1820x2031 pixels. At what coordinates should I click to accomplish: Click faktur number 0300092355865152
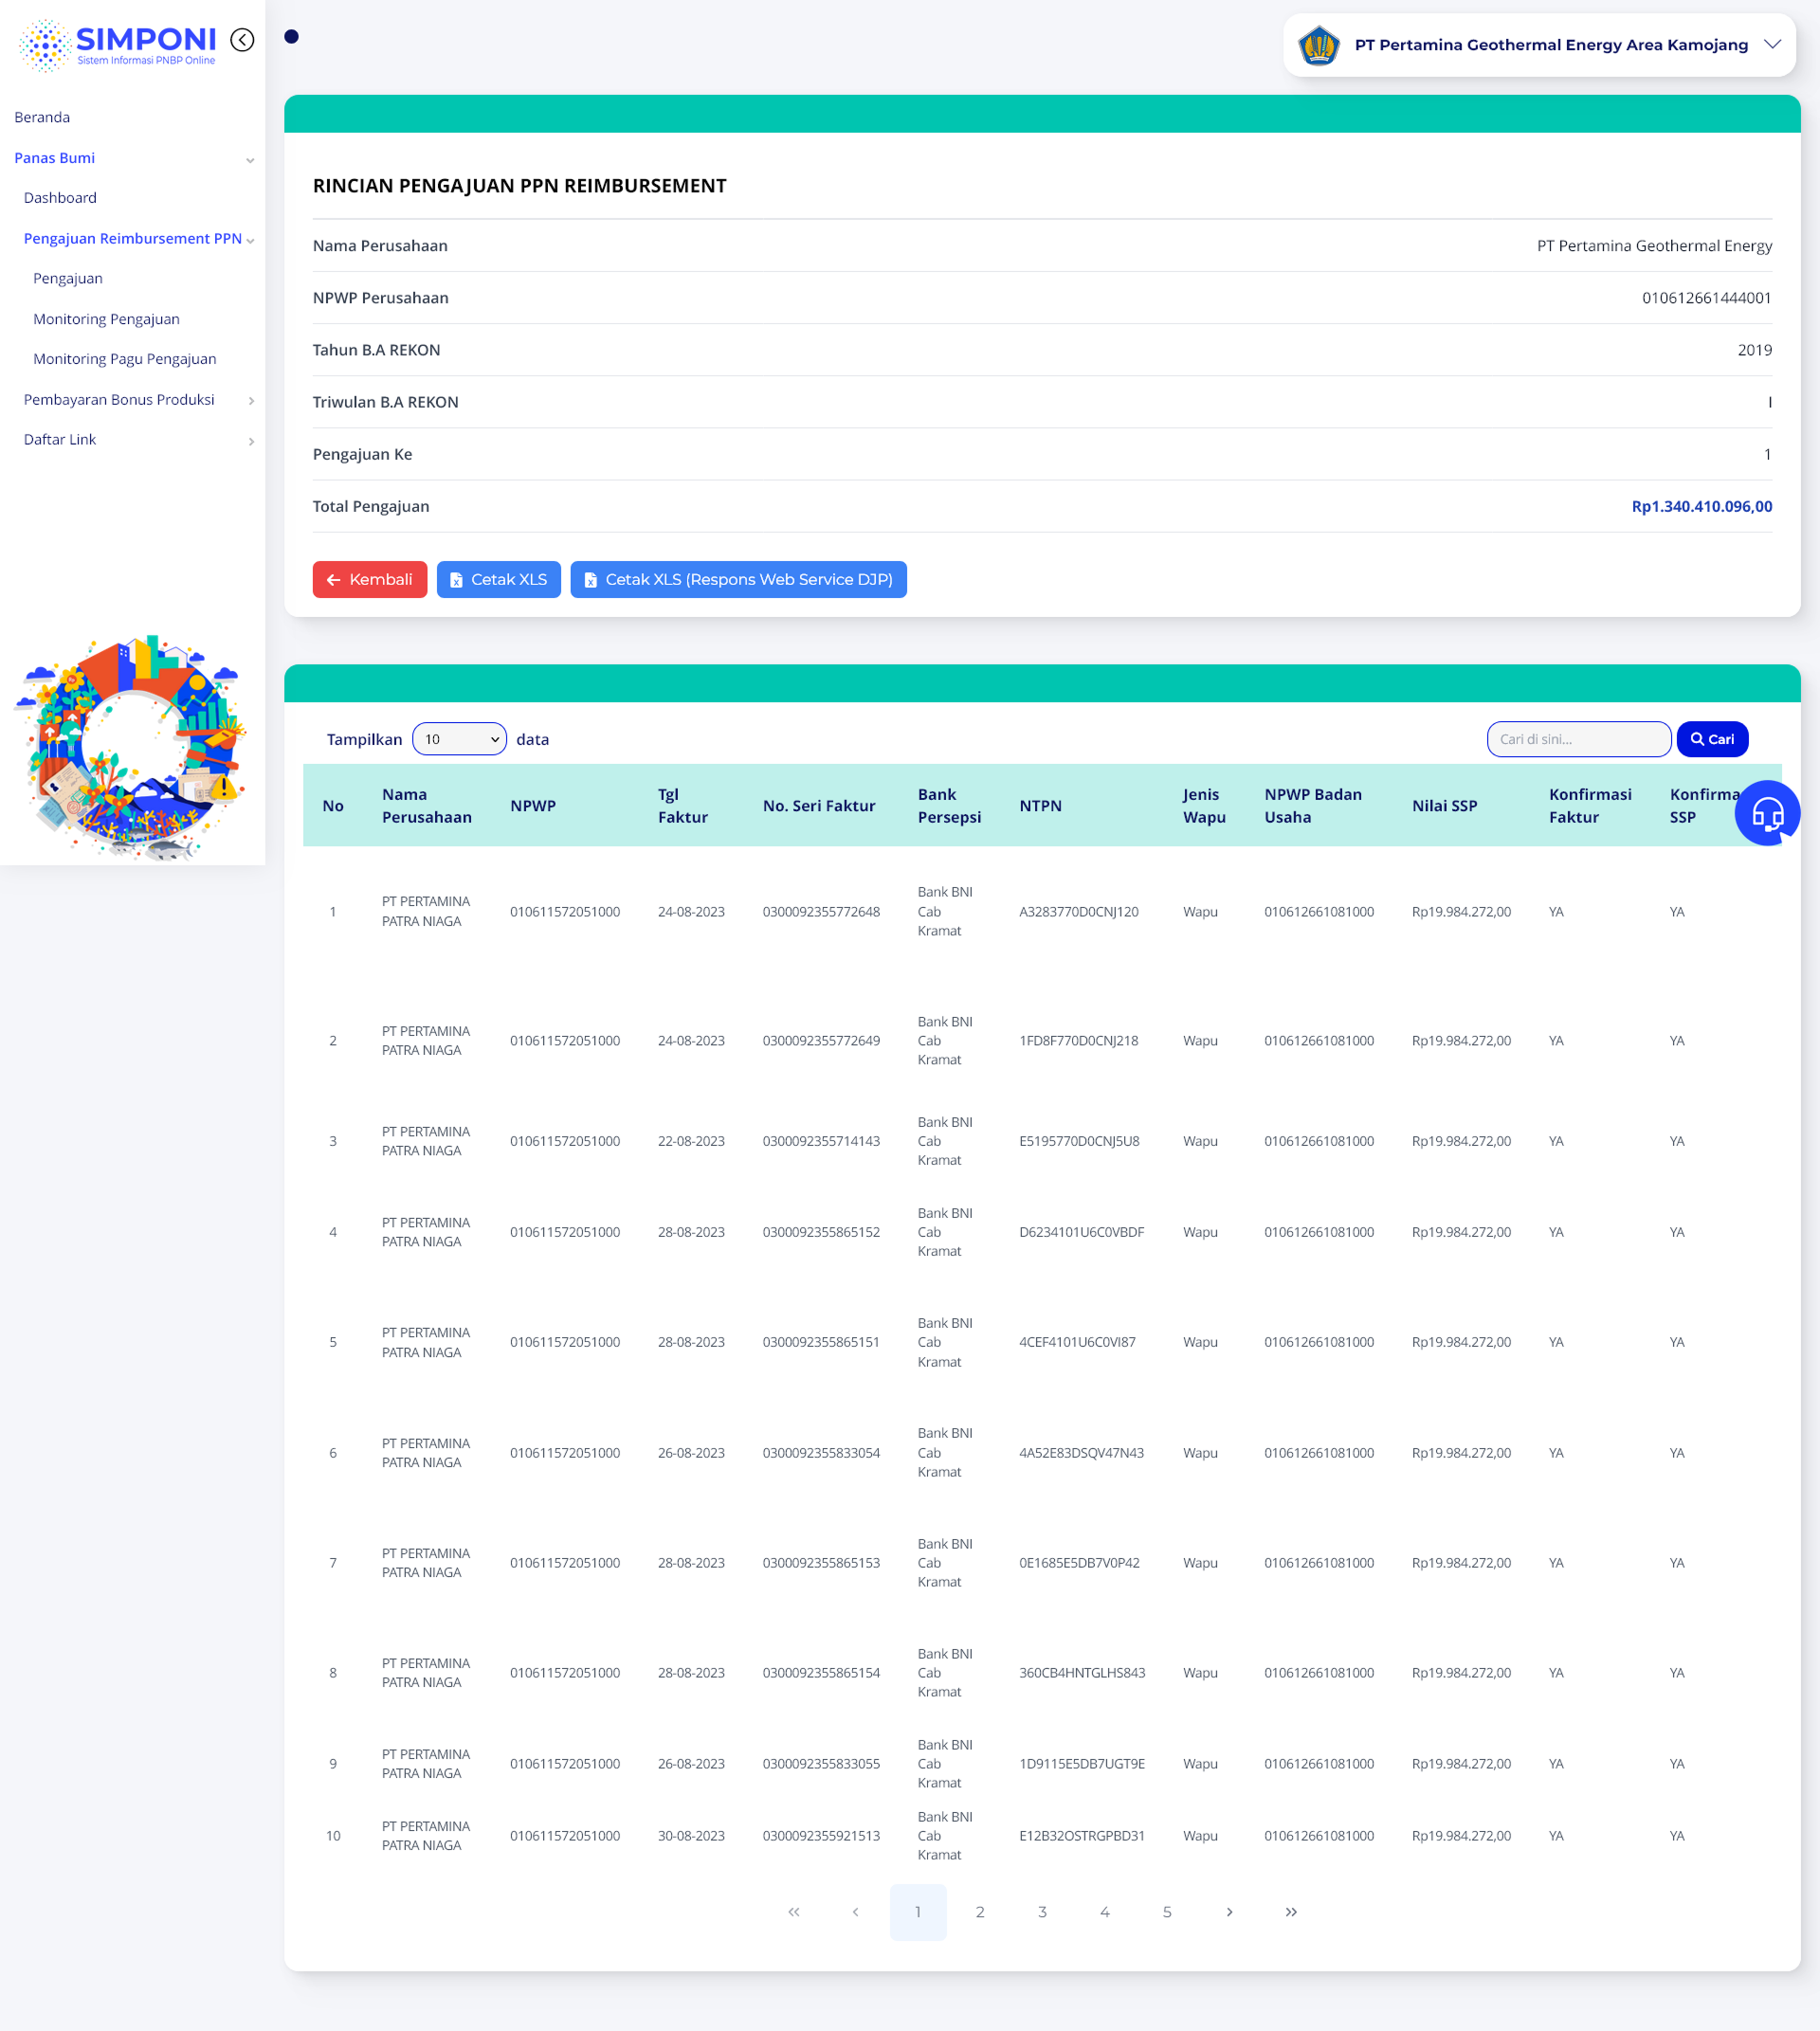tap(822, 1232)
